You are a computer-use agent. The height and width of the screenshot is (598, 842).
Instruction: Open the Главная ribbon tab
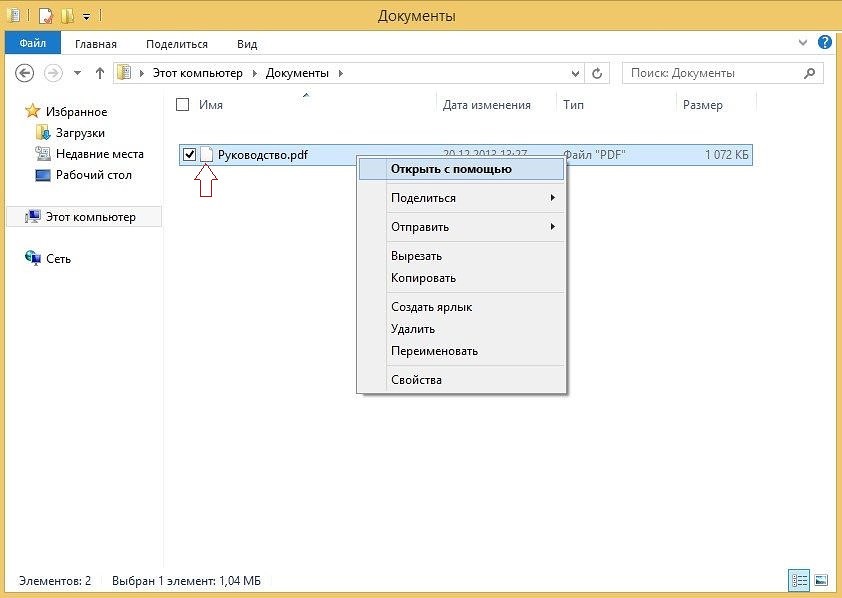click(96, 44)
